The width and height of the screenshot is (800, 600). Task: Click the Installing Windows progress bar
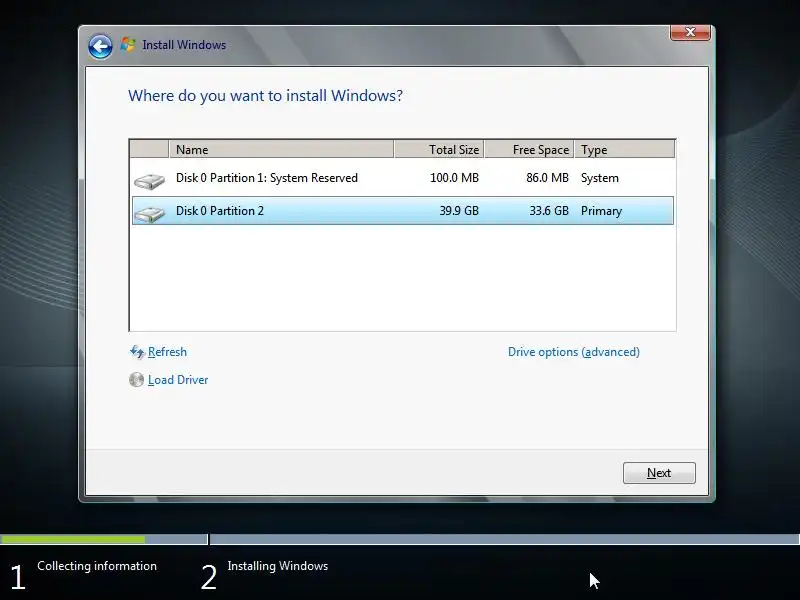tap(505, 539)
